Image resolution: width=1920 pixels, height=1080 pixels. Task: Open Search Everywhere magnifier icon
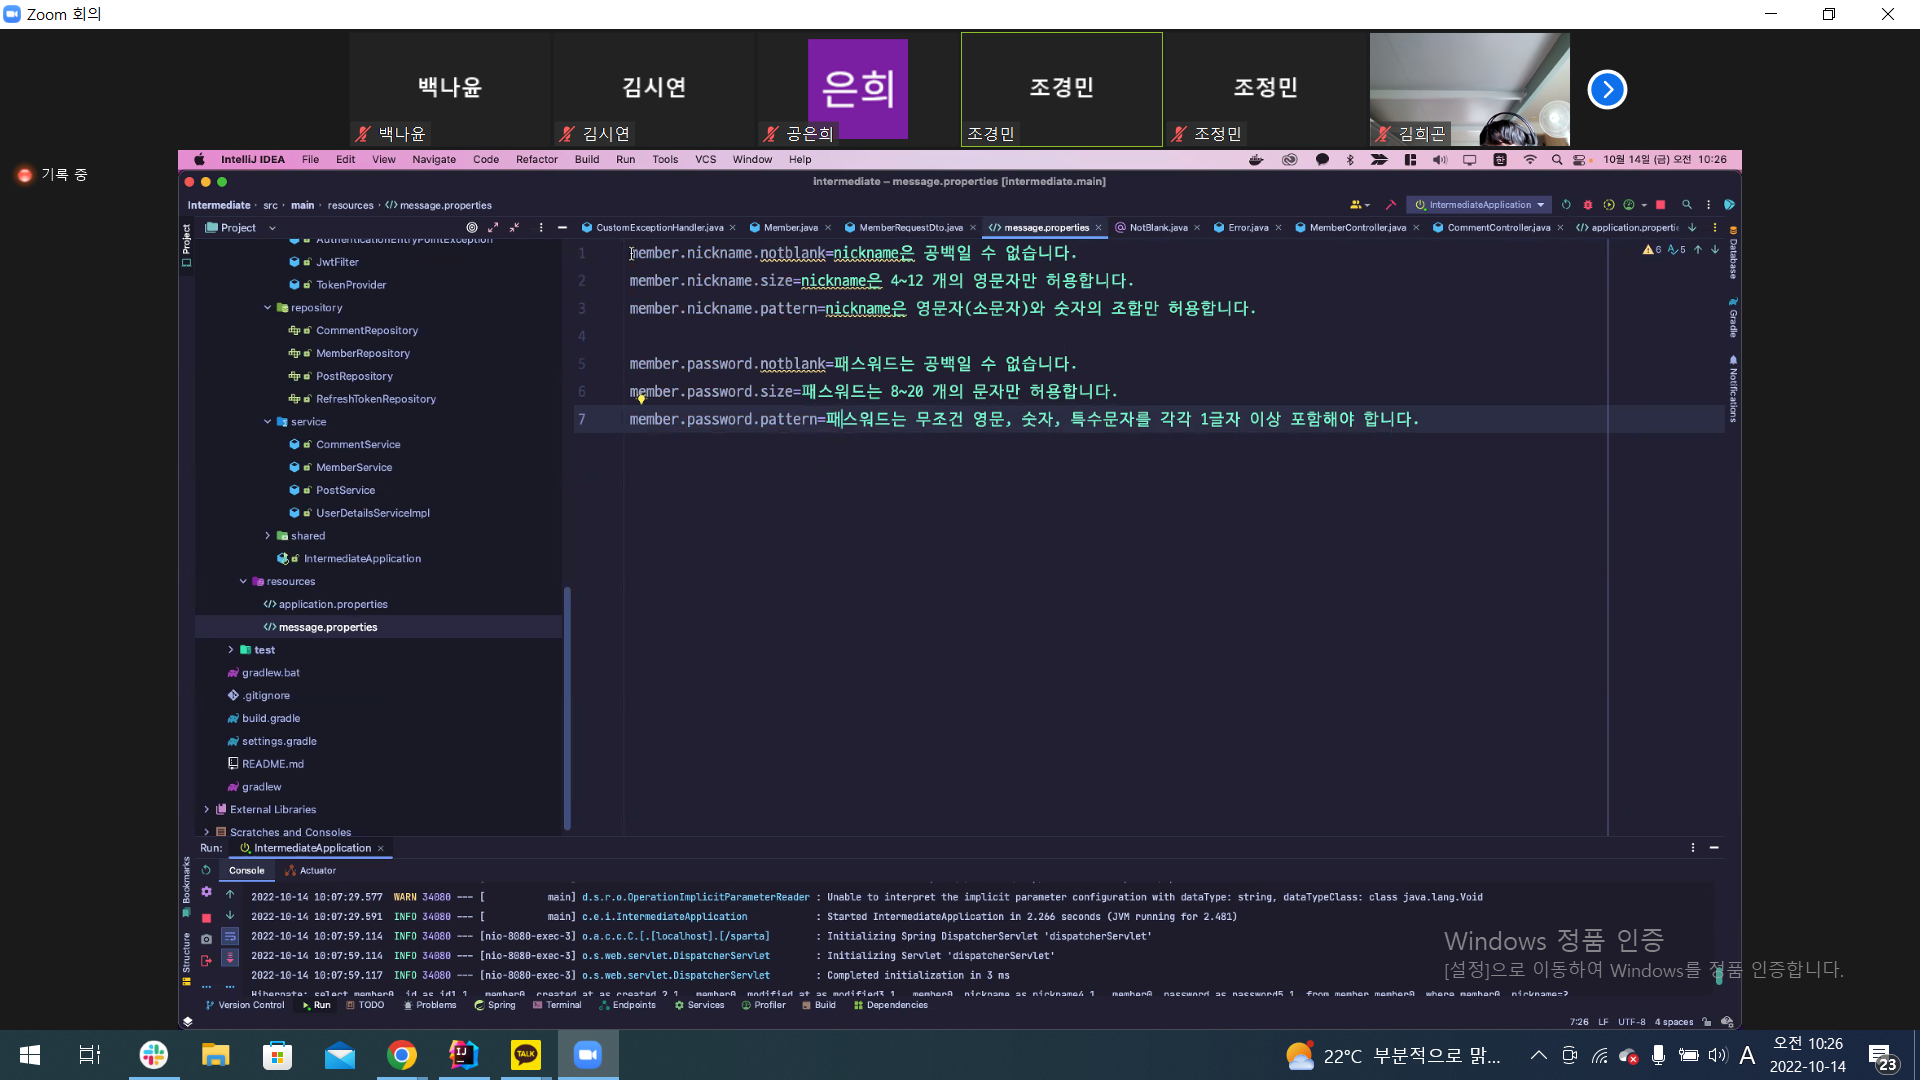pyautogui.click(x=1687, y=205)
